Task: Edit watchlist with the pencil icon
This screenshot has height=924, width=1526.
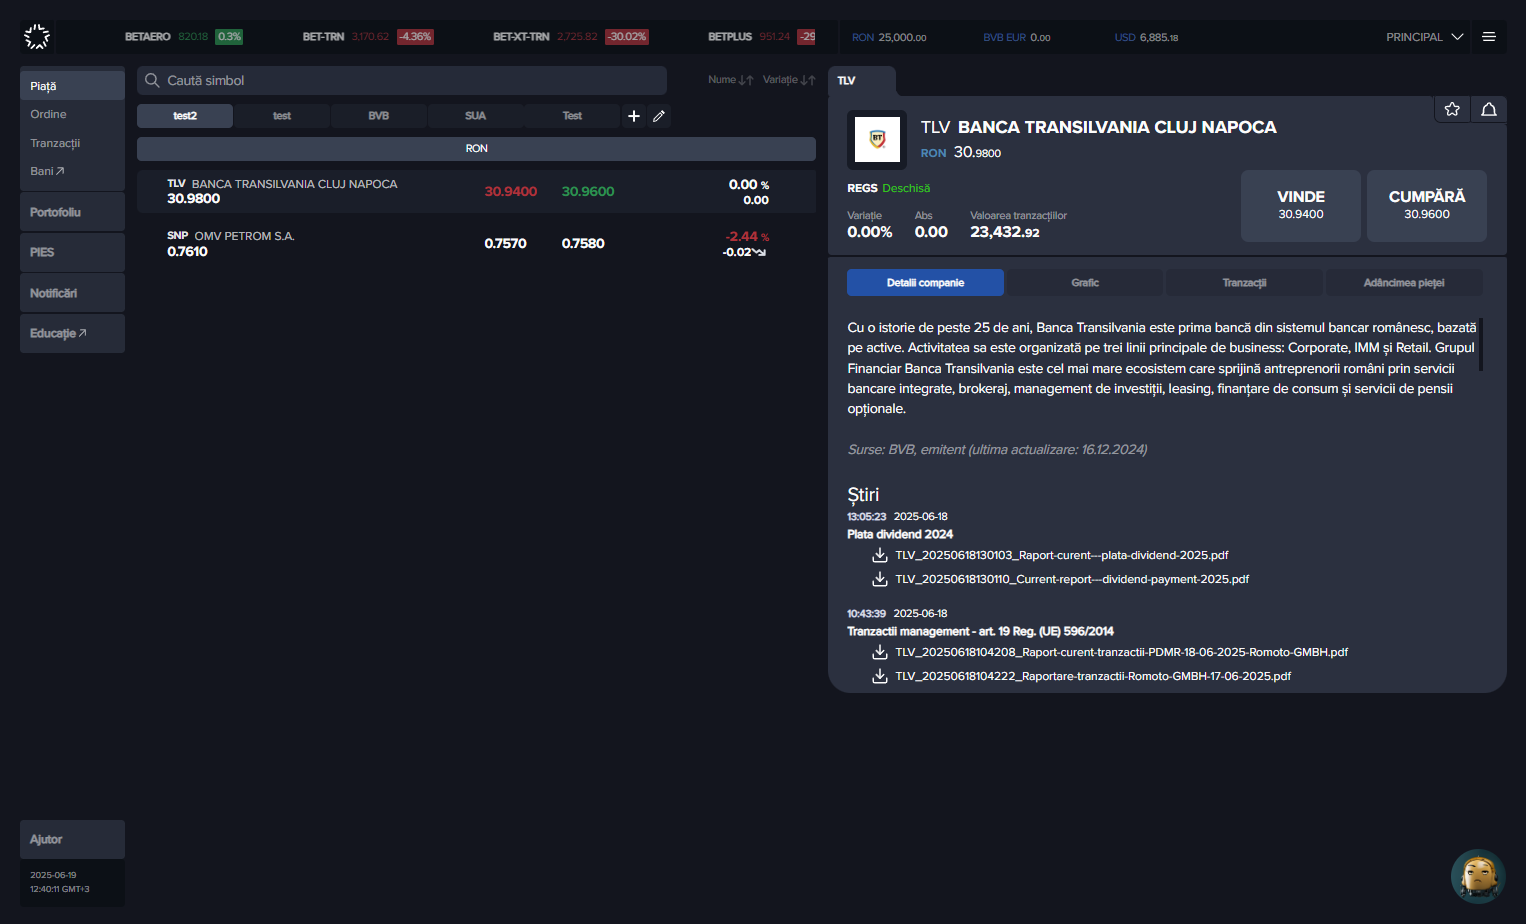Action: tap(659, 116)
